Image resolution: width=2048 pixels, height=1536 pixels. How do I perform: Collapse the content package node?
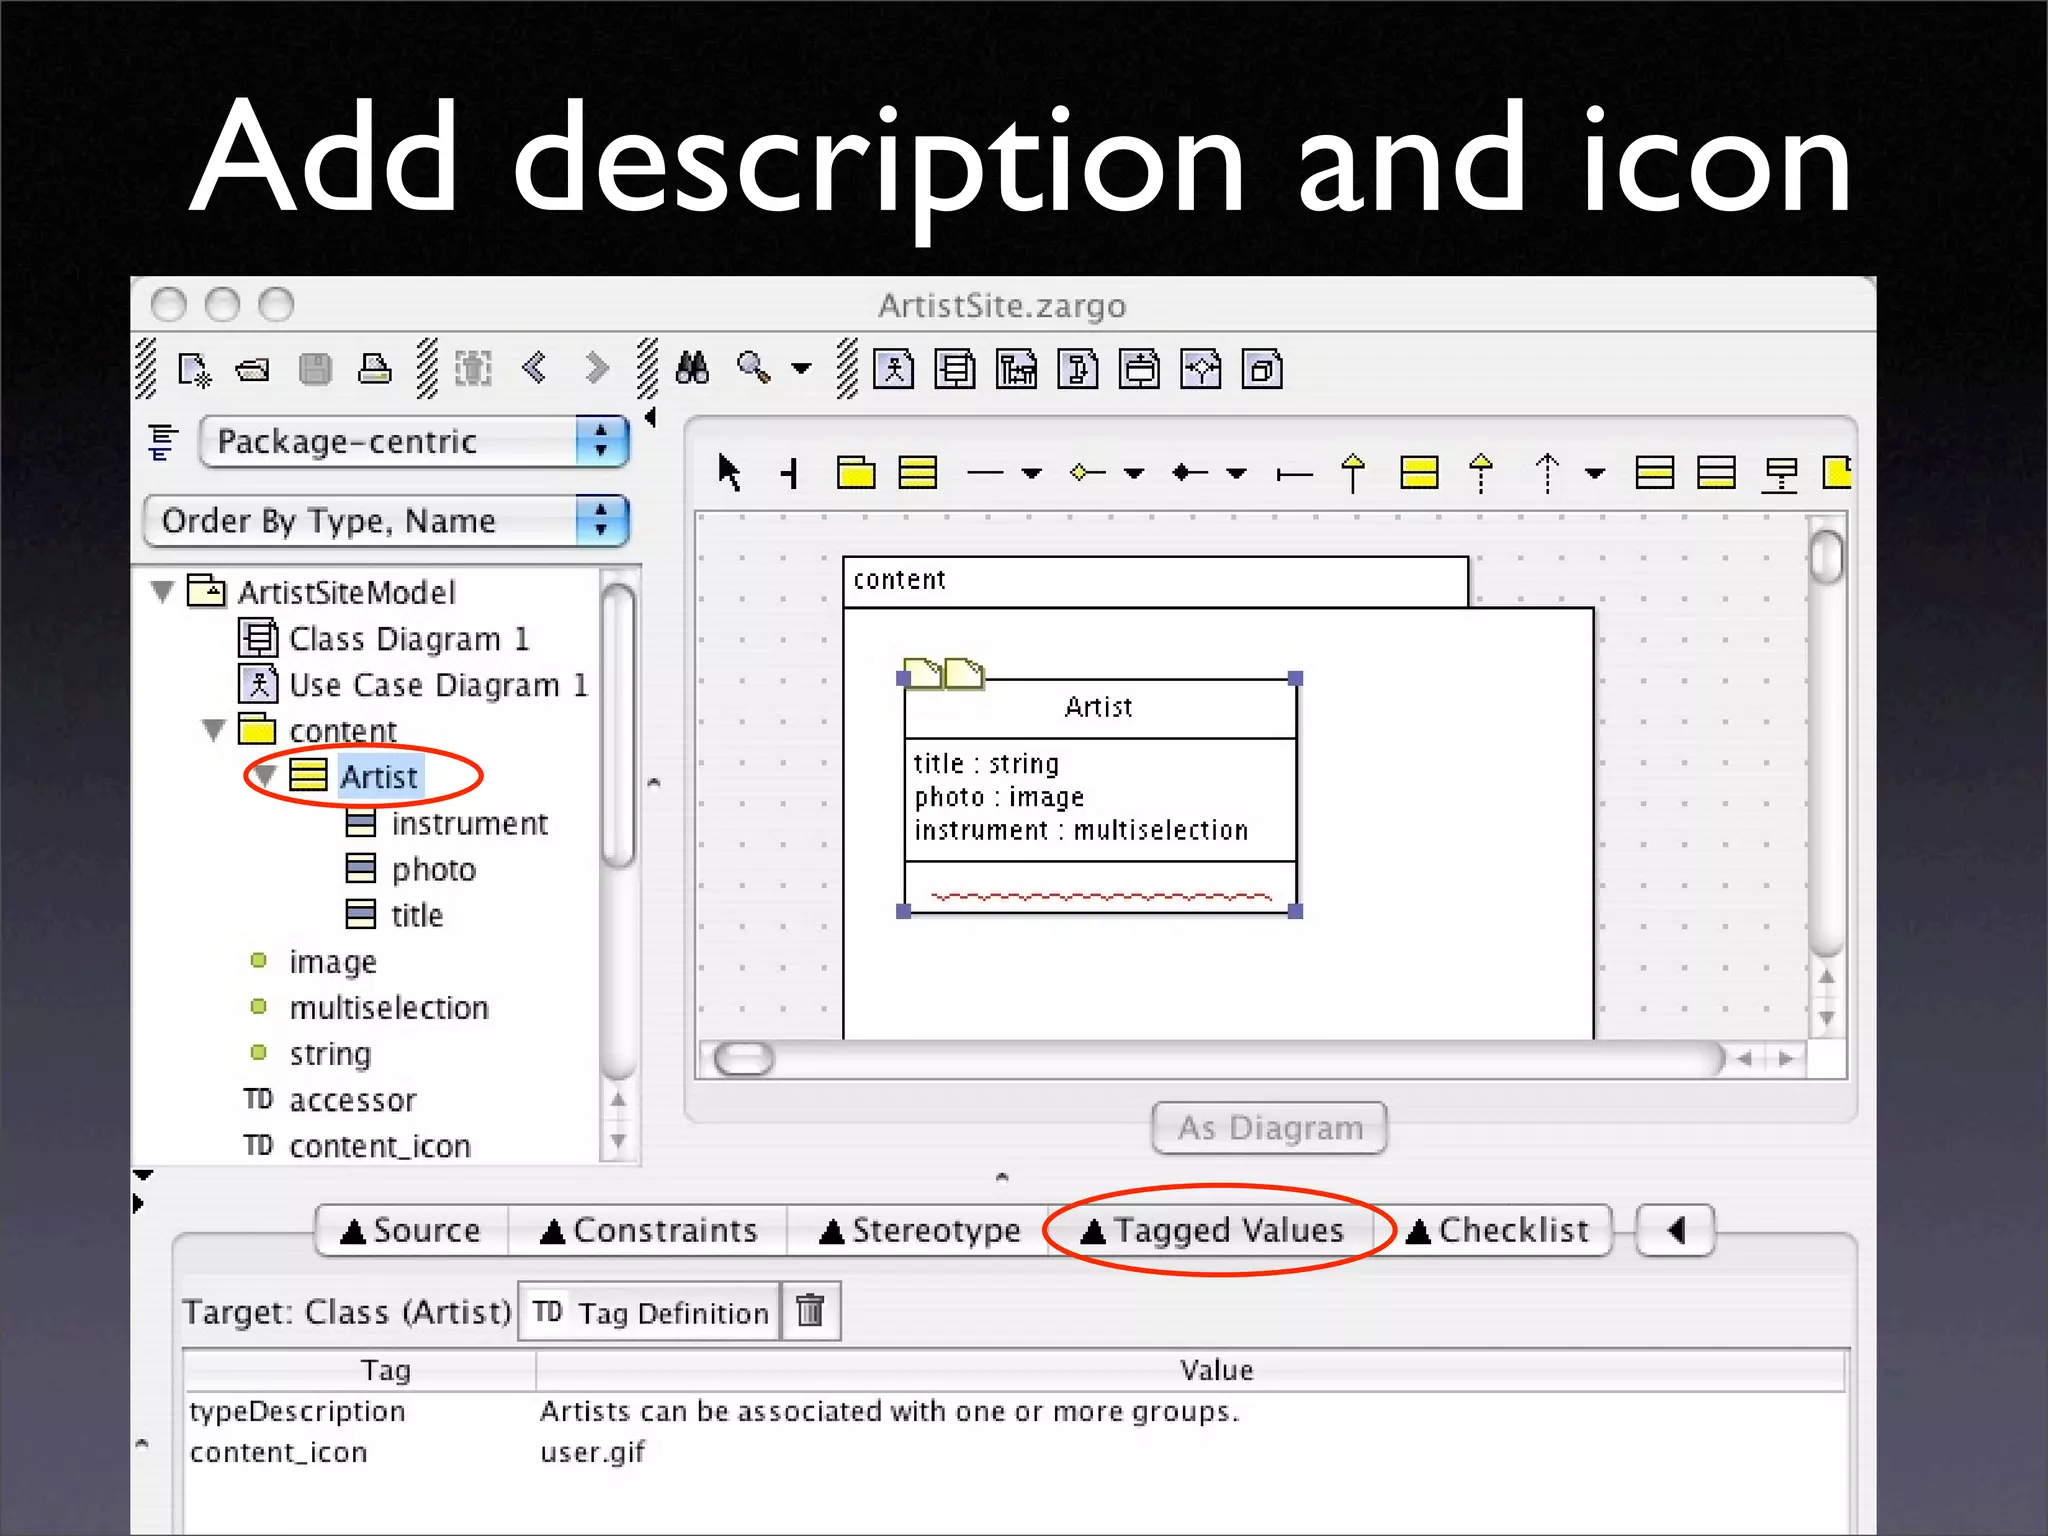pos(214,730)
